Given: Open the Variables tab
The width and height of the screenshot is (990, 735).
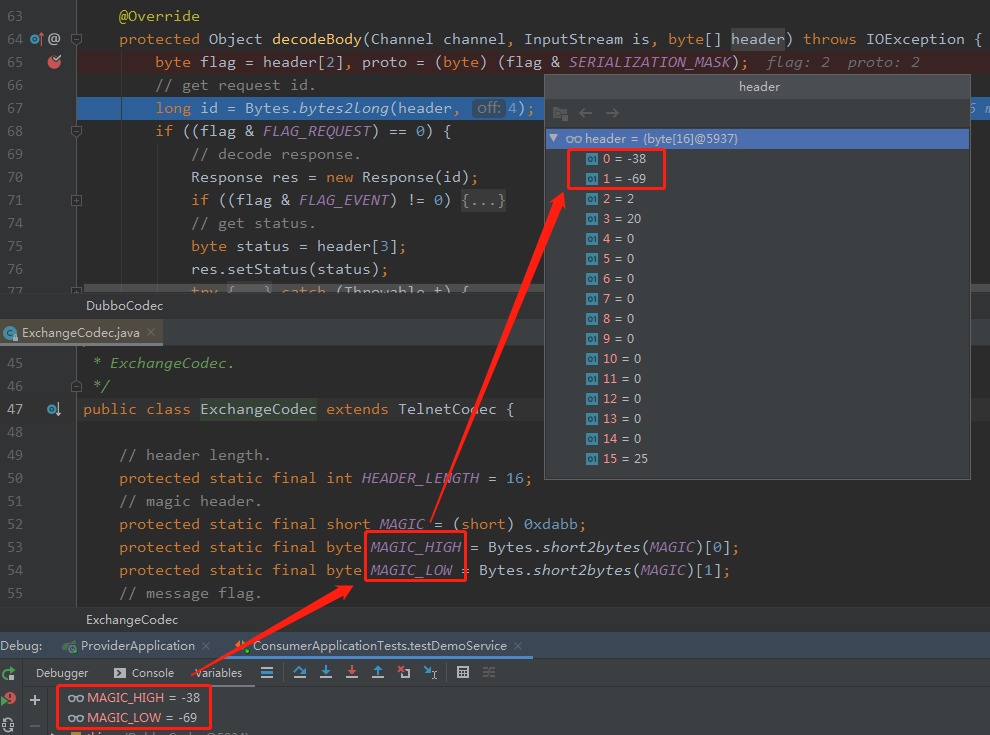Looking at the screenshot, I should point(218,673).
